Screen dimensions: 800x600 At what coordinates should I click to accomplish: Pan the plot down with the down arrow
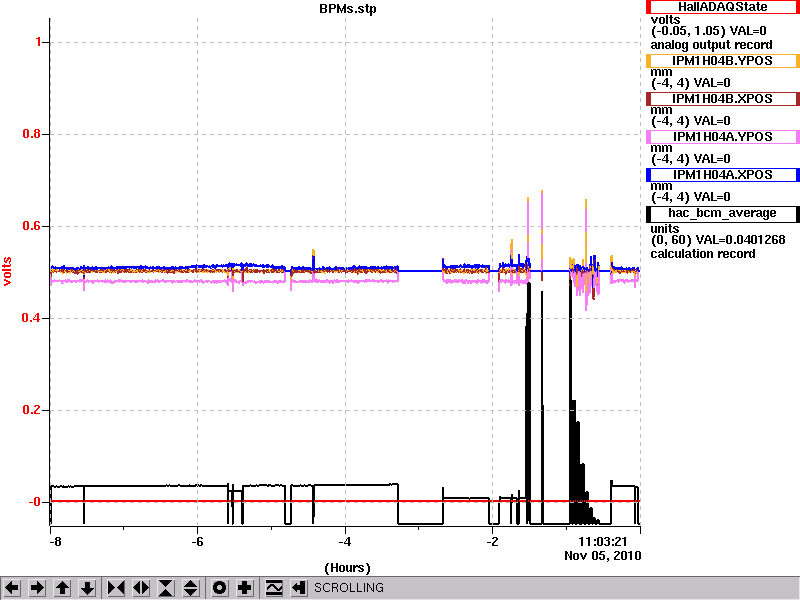point(87,588)
